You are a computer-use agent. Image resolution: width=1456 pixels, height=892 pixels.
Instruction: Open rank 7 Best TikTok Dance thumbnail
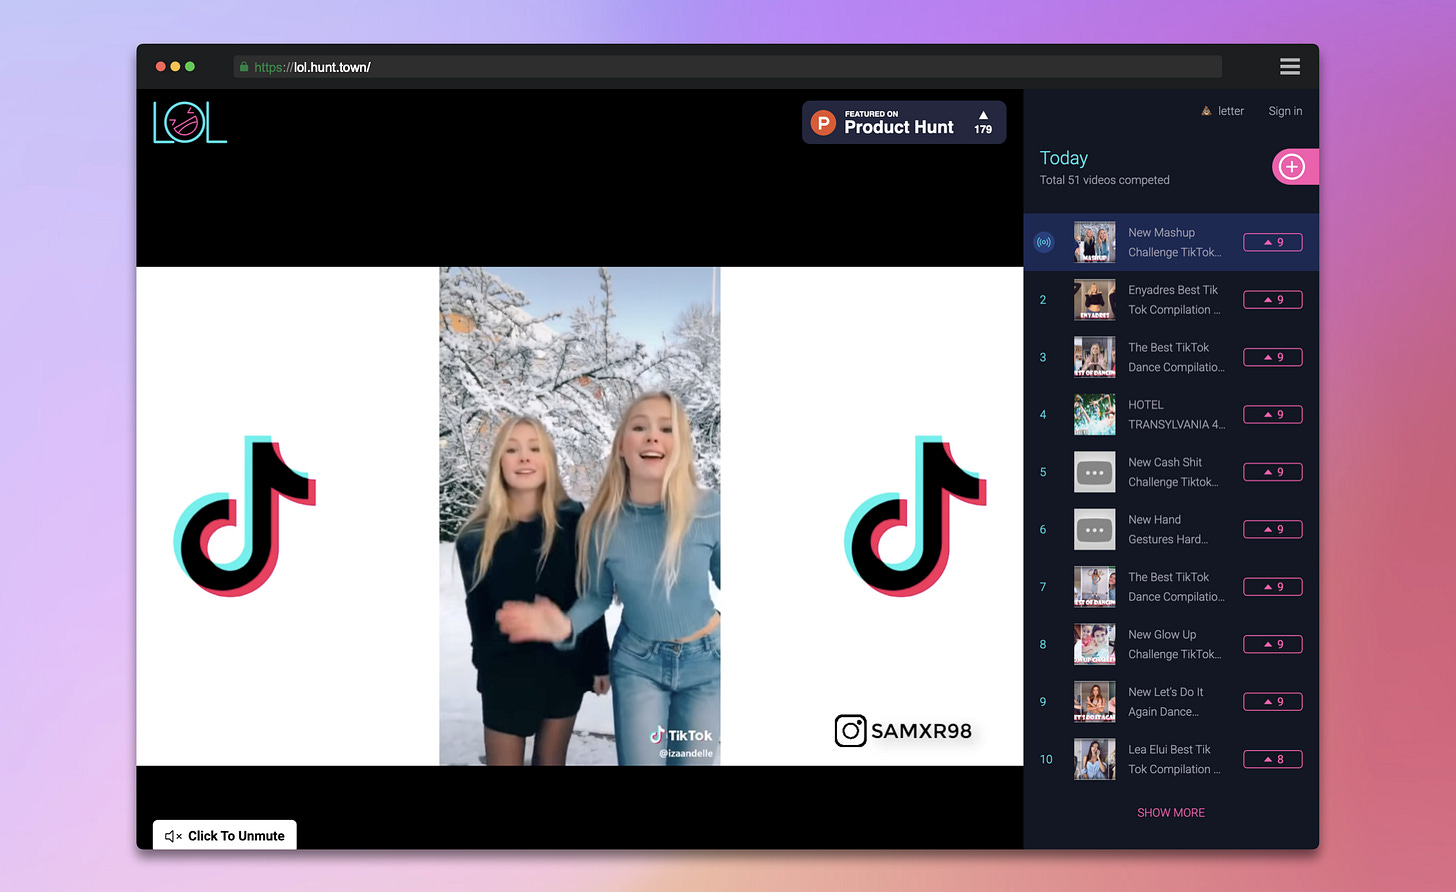1095,587
